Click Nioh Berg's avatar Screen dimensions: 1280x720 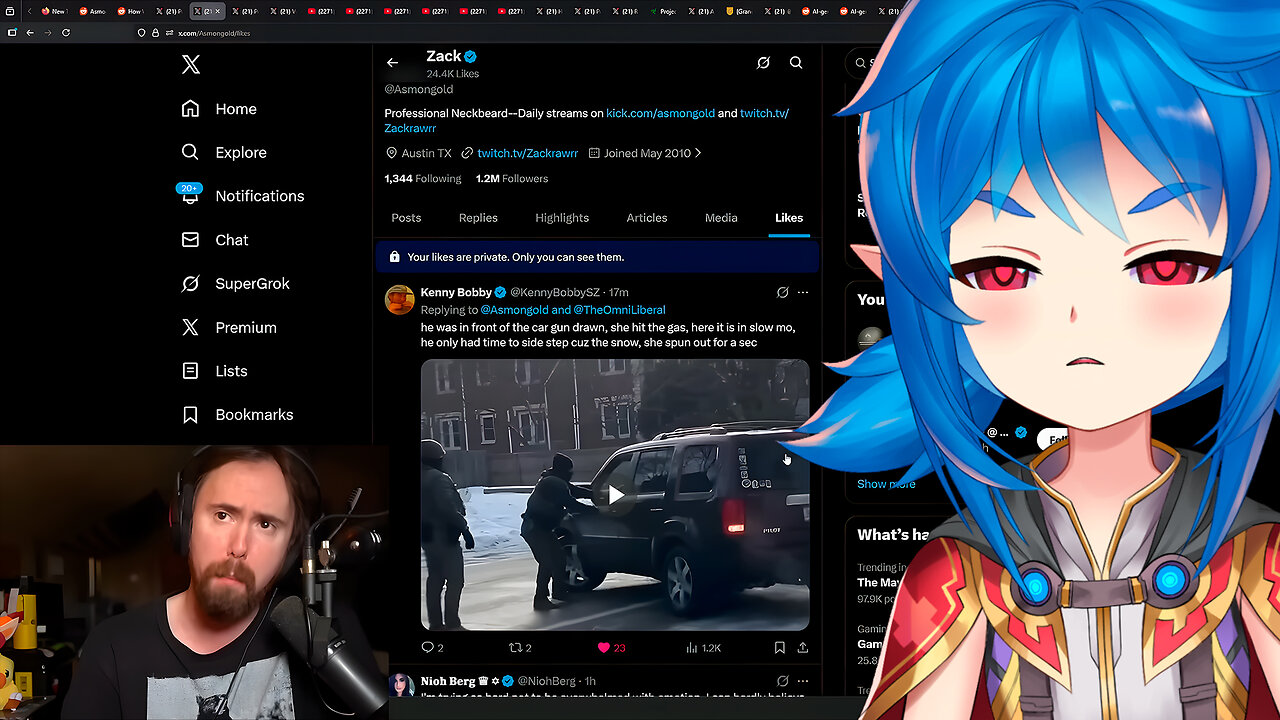[400, 686]
